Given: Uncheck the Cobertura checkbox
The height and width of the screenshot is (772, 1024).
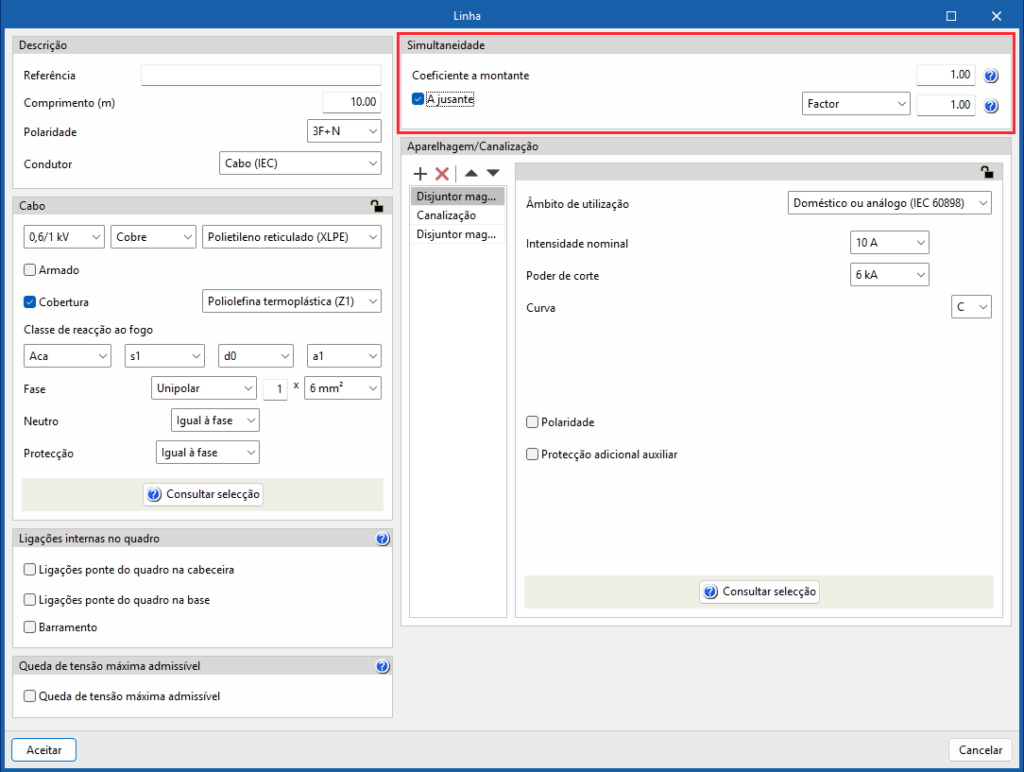Looking at the screenshot, I should (29, 302).
